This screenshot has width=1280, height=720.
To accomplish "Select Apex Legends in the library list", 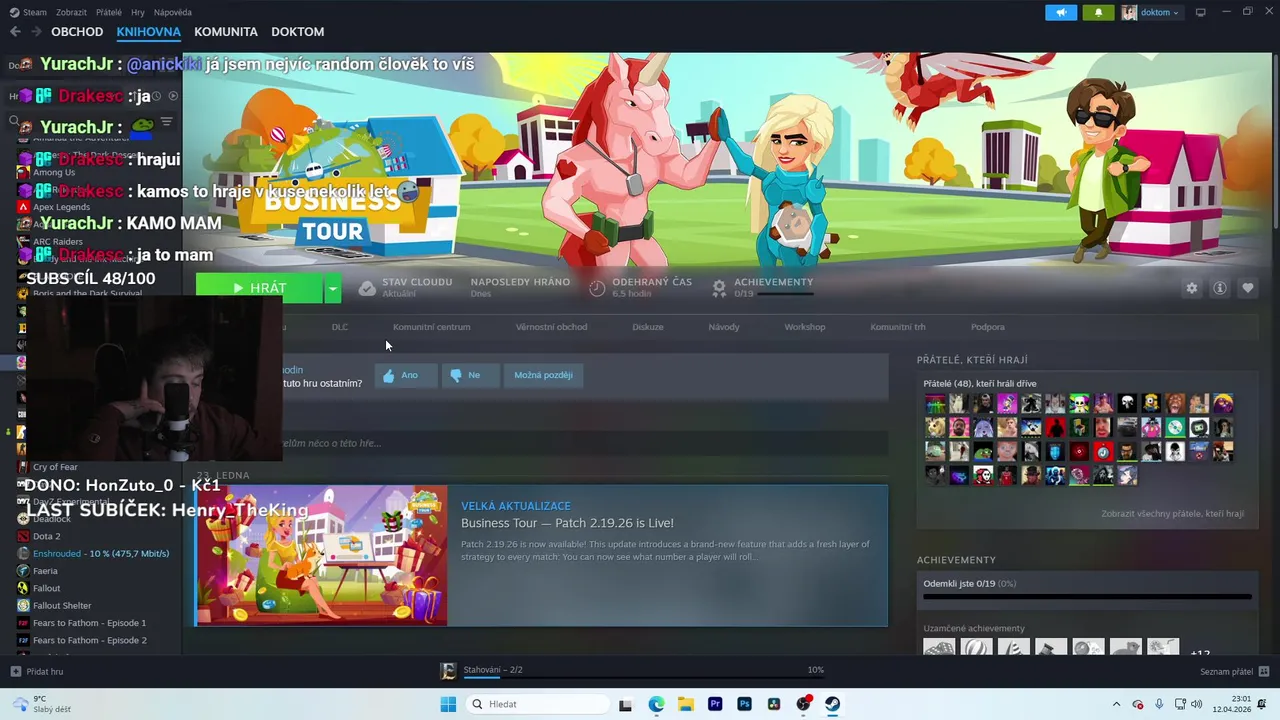I will click(x=61, y=207).
